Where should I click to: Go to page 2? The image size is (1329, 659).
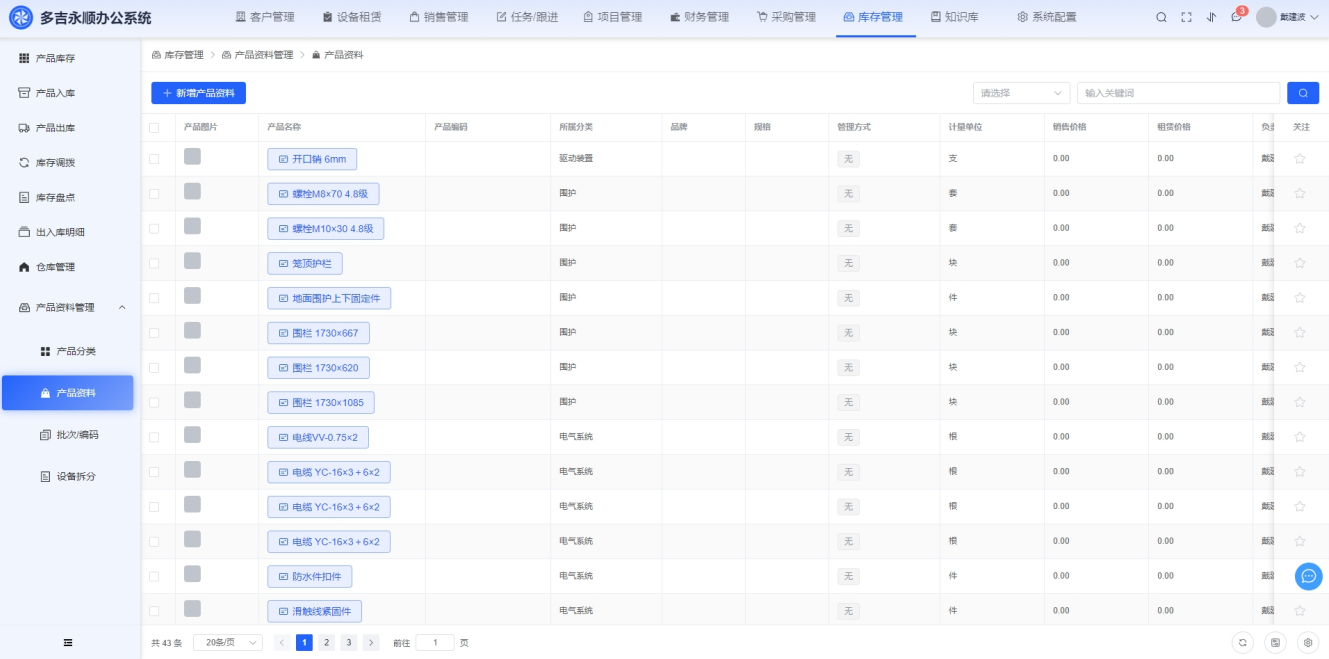point(327,643)
